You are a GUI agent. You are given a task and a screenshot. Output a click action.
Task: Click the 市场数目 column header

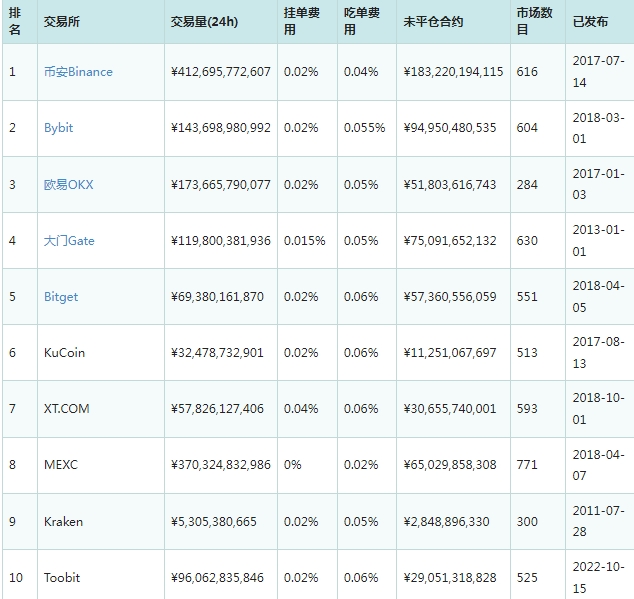click(530, 21)
